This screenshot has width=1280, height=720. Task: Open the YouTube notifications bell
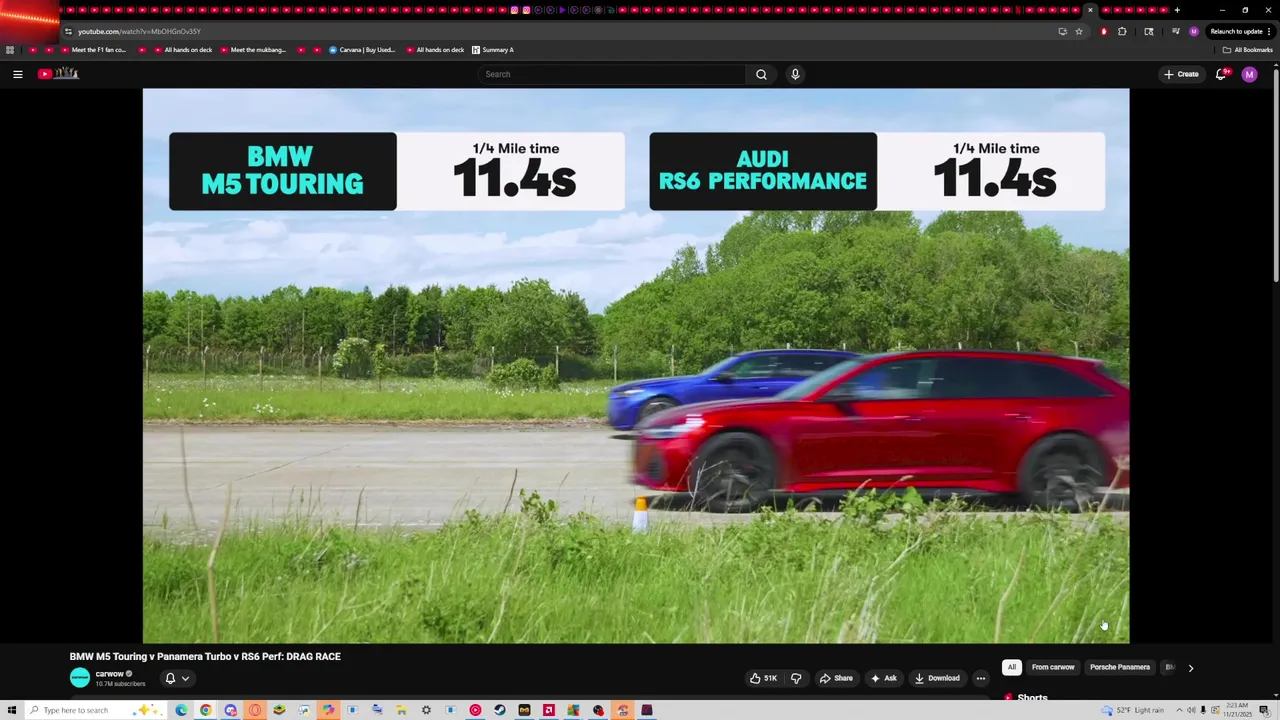coord(1221,74)
